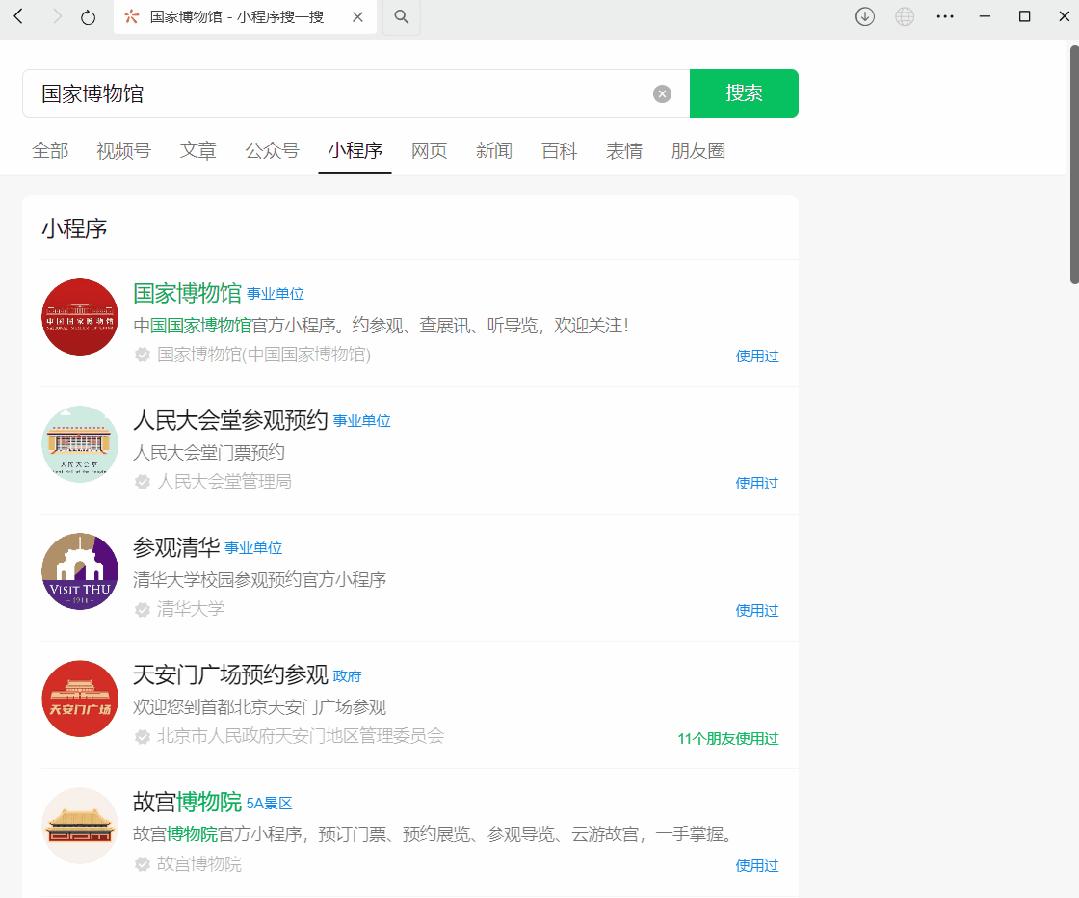This screenshot has height=898, width=1079.
Task: Clear the search box text
Action: pos(662,94)
